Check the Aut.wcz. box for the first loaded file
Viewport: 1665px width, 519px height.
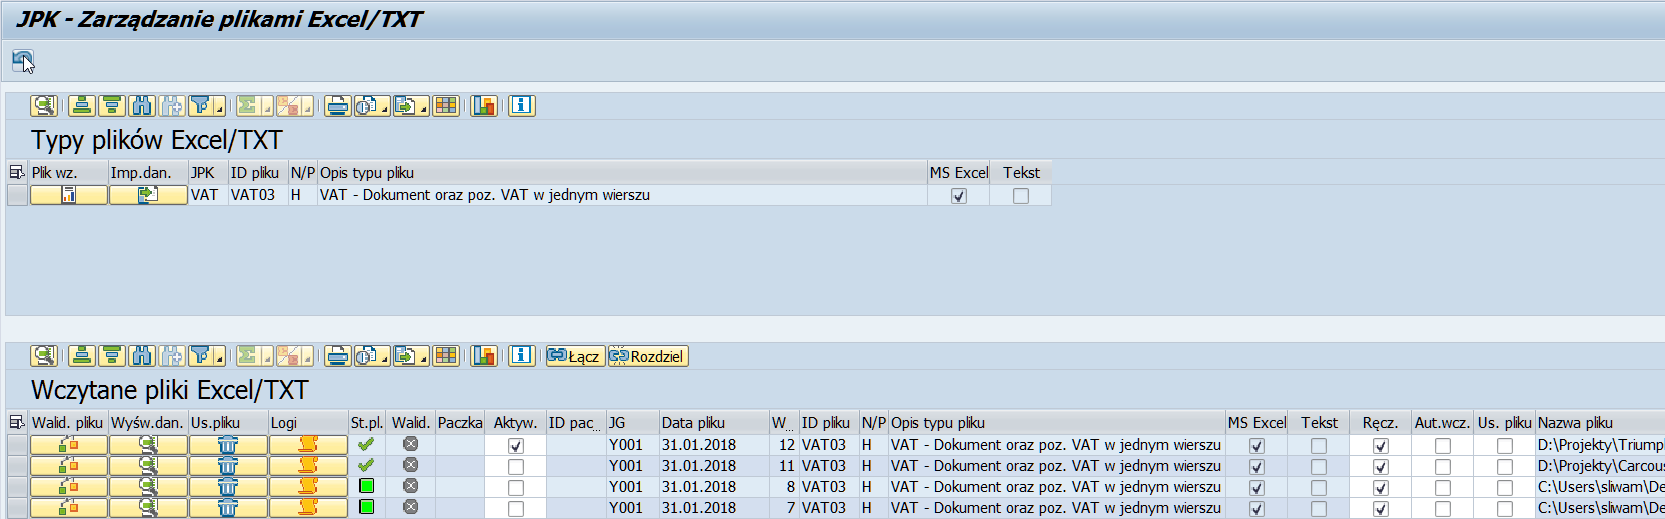pos(1442,446)
